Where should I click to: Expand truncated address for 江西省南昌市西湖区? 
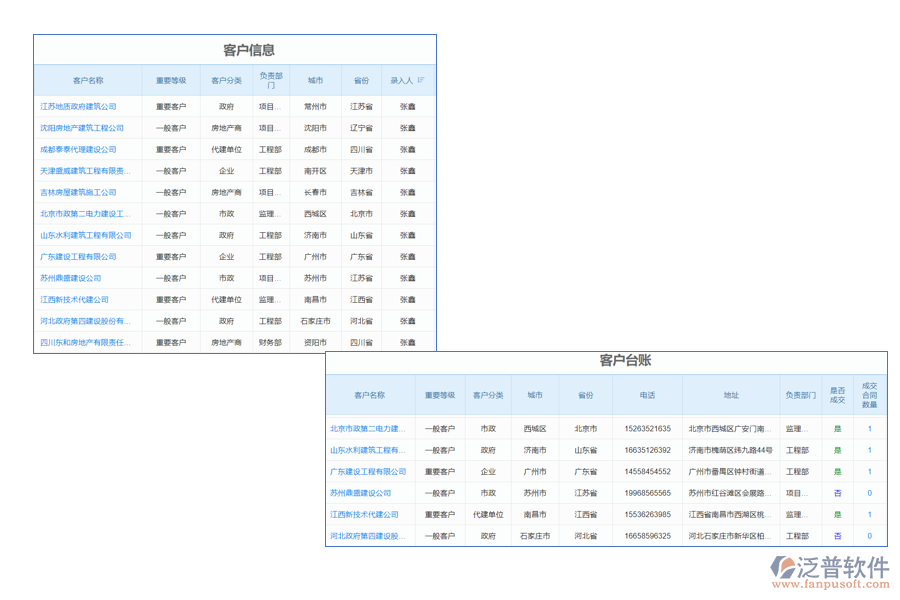[733, 514]
